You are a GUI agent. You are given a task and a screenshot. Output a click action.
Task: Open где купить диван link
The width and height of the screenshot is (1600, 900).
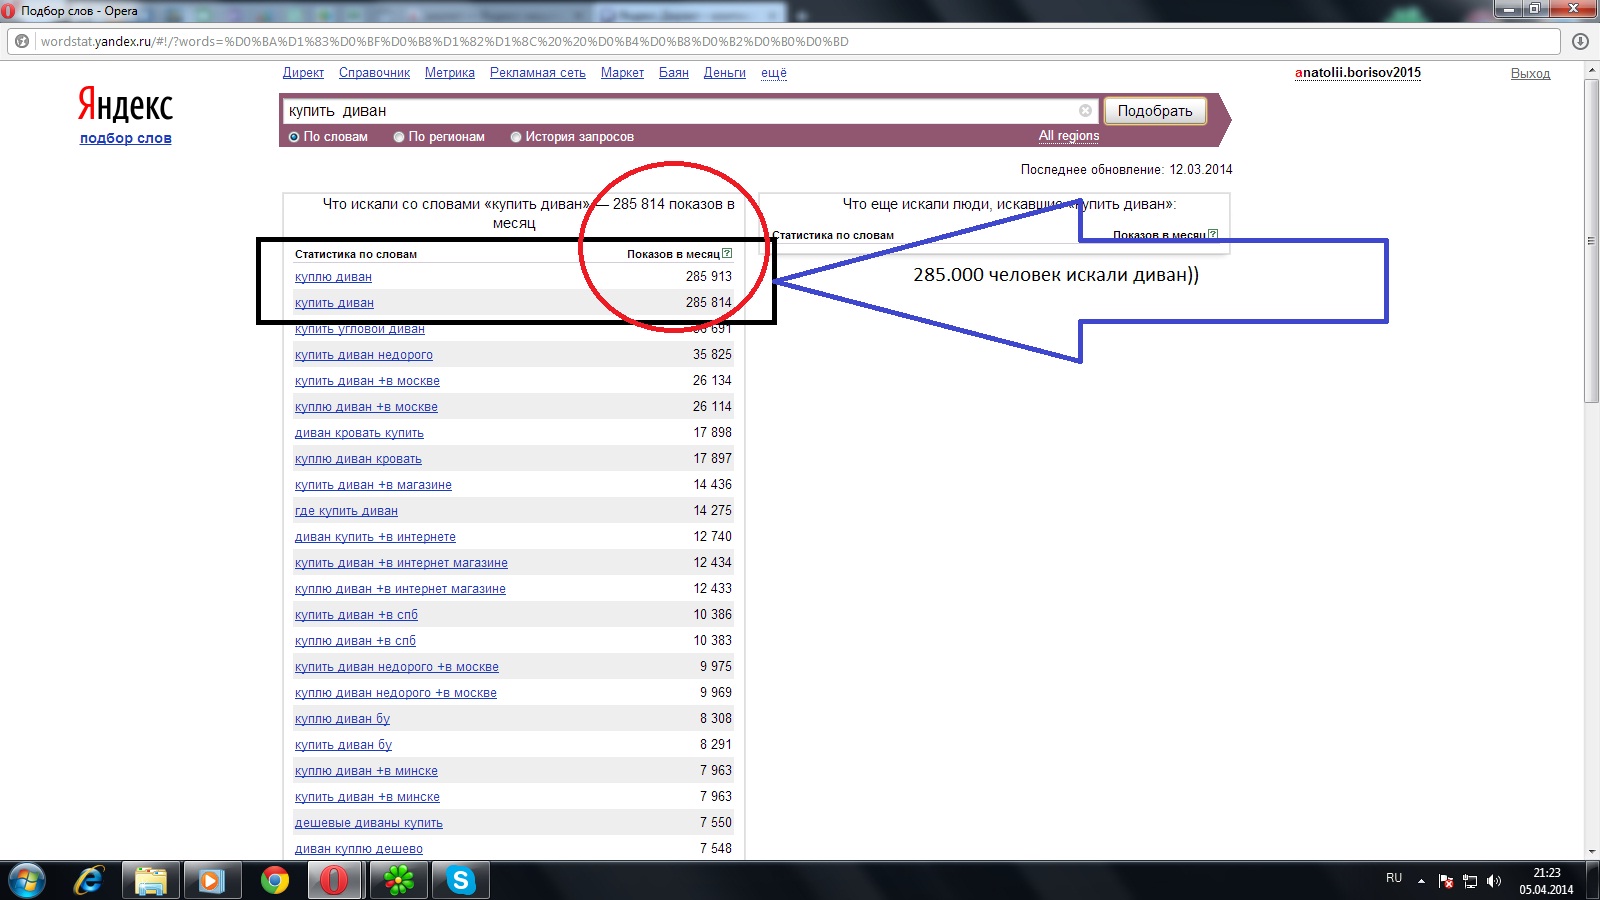346,511
